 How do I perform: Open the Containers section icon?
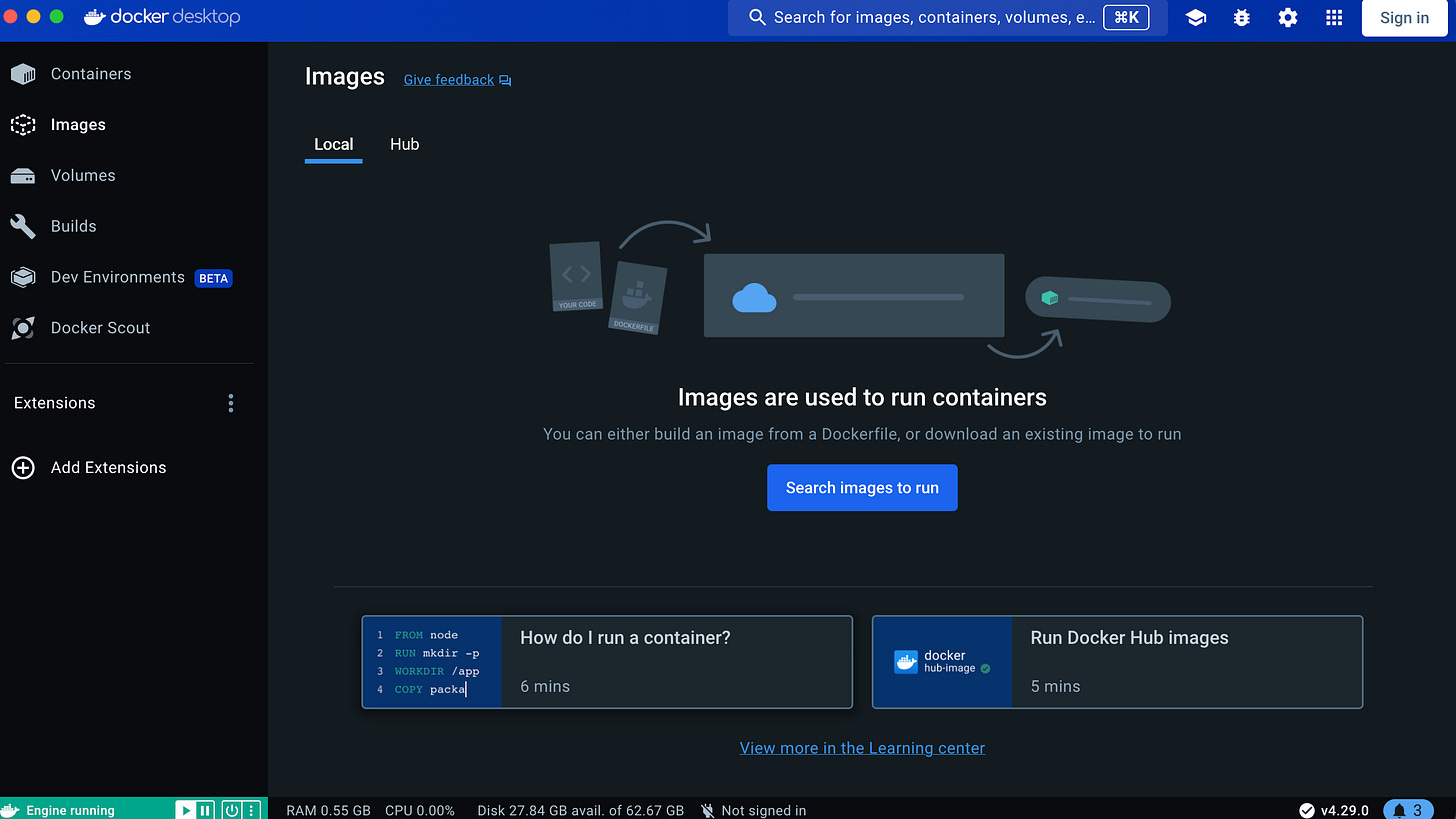[23, 74]
